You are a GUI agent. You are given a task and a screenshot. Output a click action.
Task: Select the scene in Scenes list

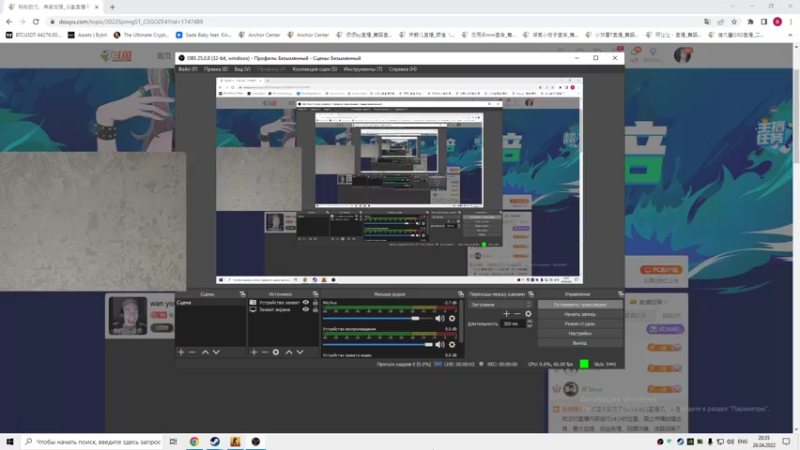(x=211, y=303)
